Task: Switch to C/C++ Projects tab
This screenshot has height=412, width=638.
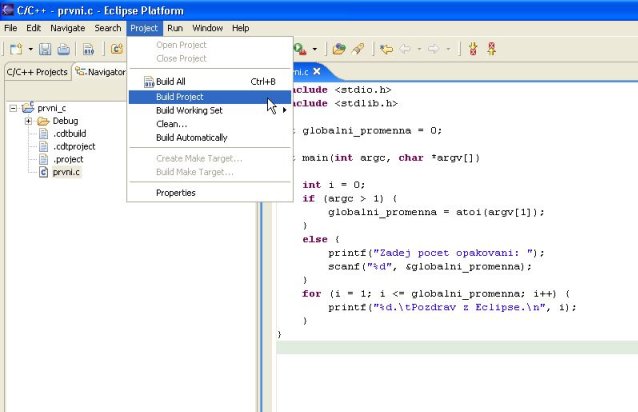Action: (37, 72)
